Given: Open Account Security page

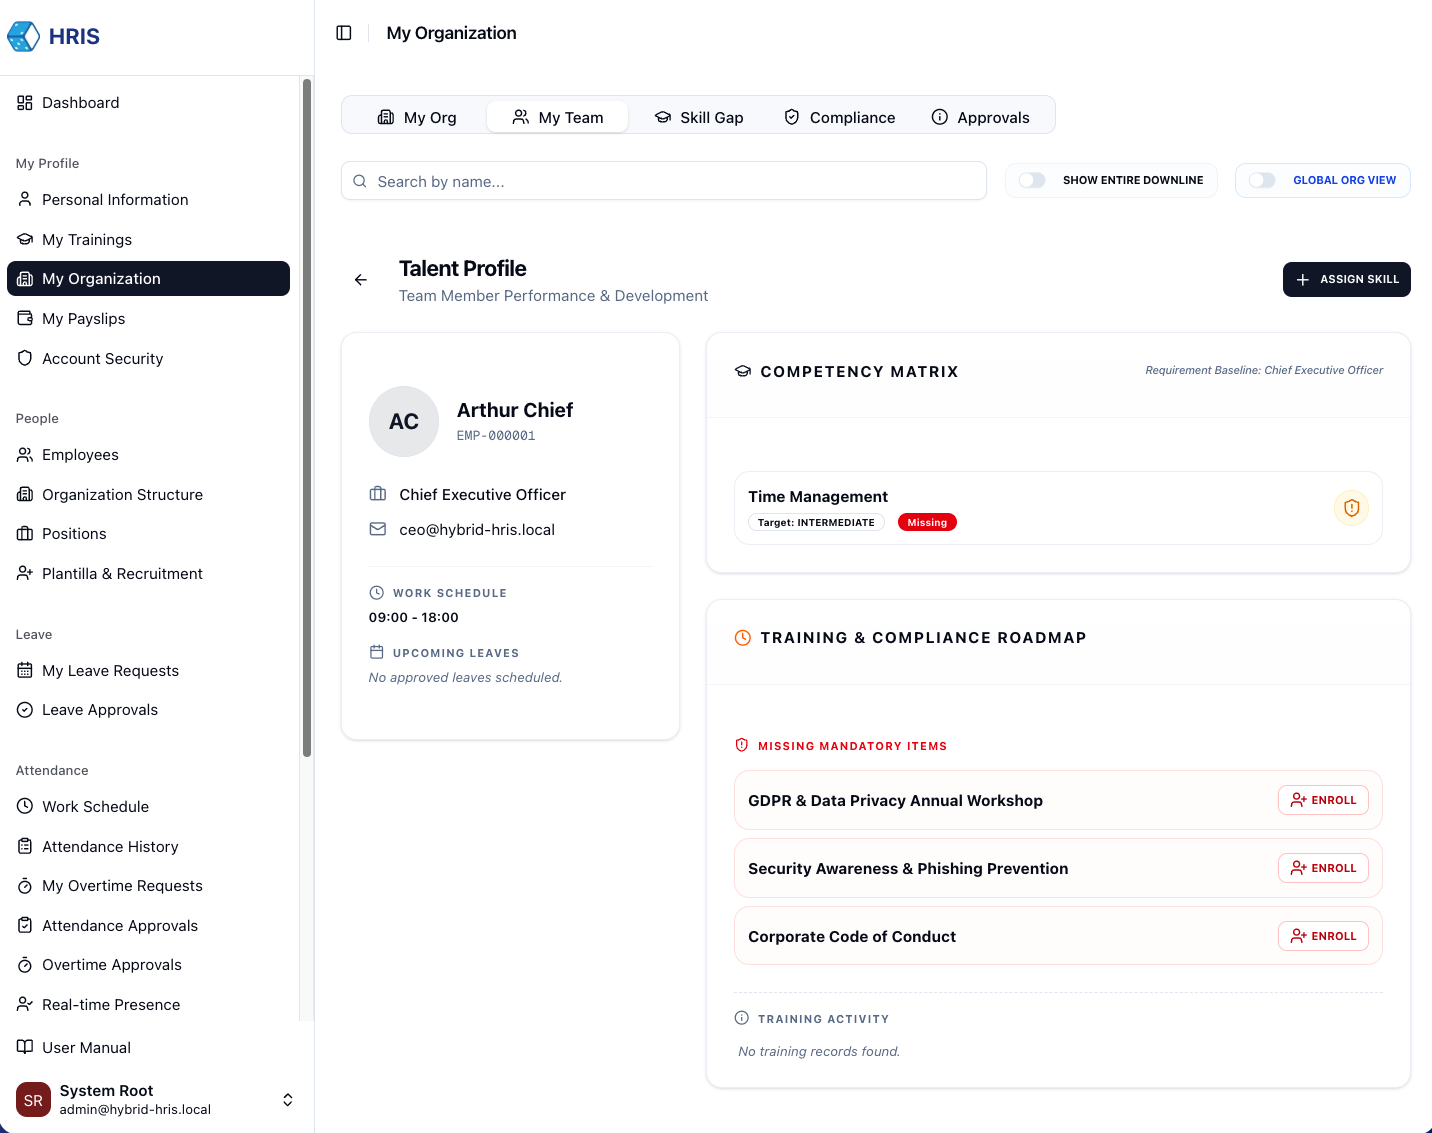Looking at the screenshot, I should 102,359.
